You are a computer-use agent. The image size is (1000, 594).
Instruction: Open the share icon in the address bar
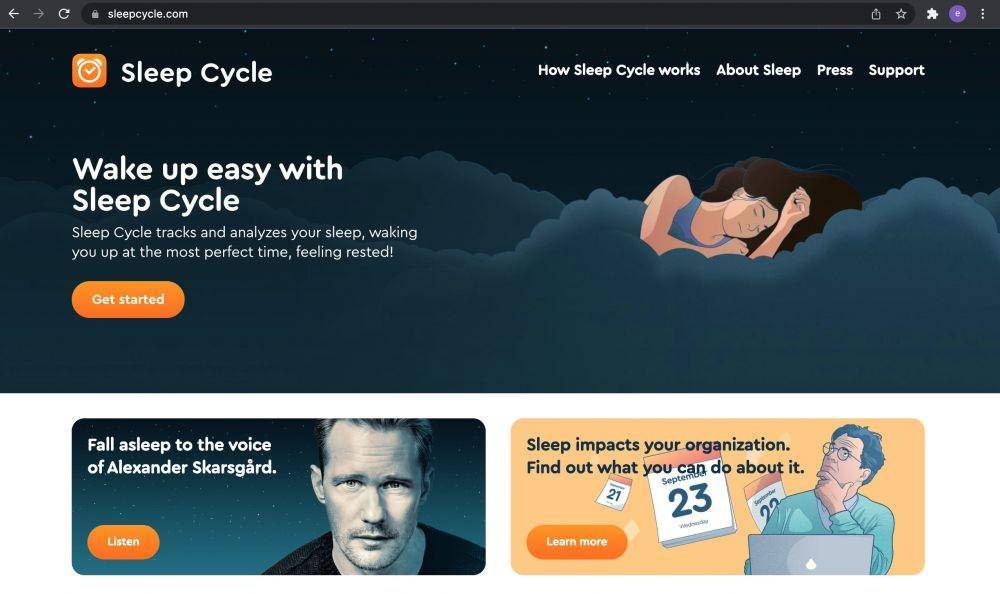coord(876,14)
